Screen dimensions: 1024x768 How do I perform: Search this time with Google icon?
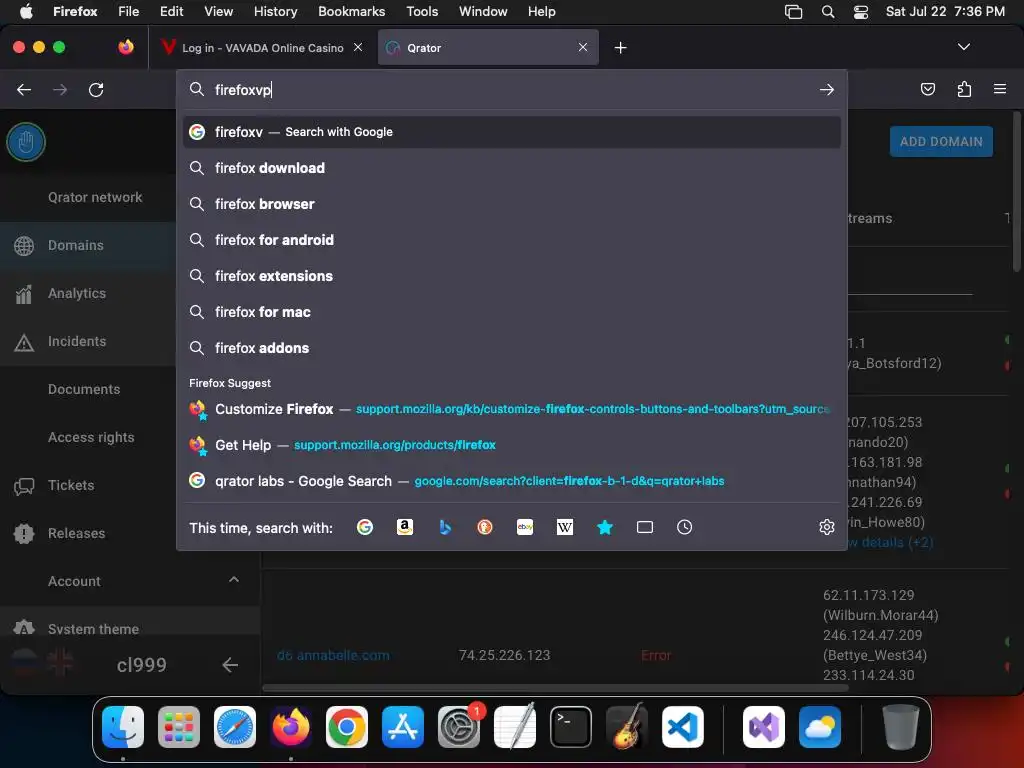(365, 527)
